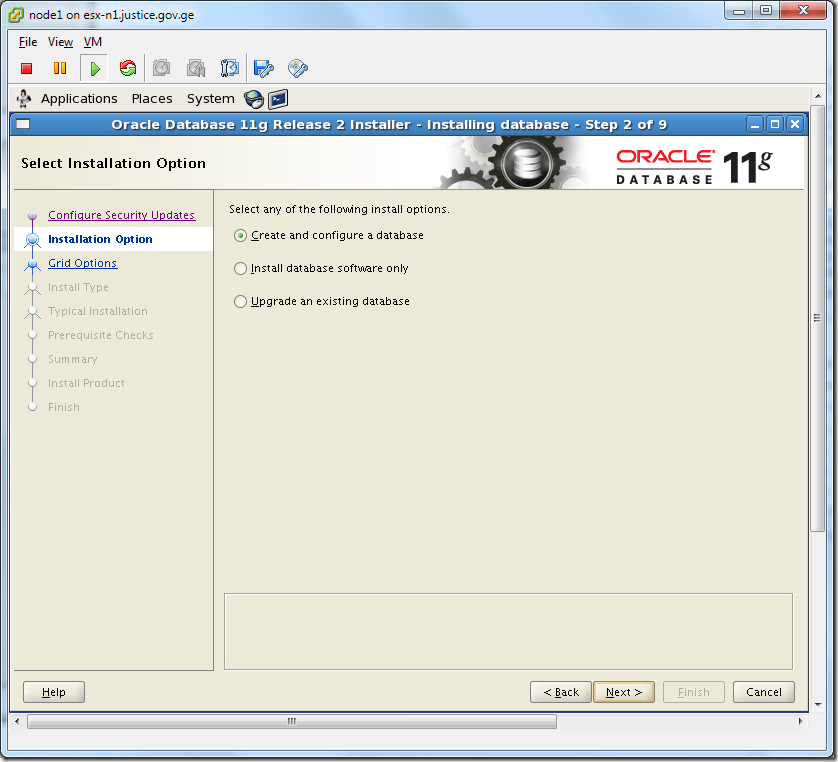
Task: Open the File menu
Action: click(27, 42)
